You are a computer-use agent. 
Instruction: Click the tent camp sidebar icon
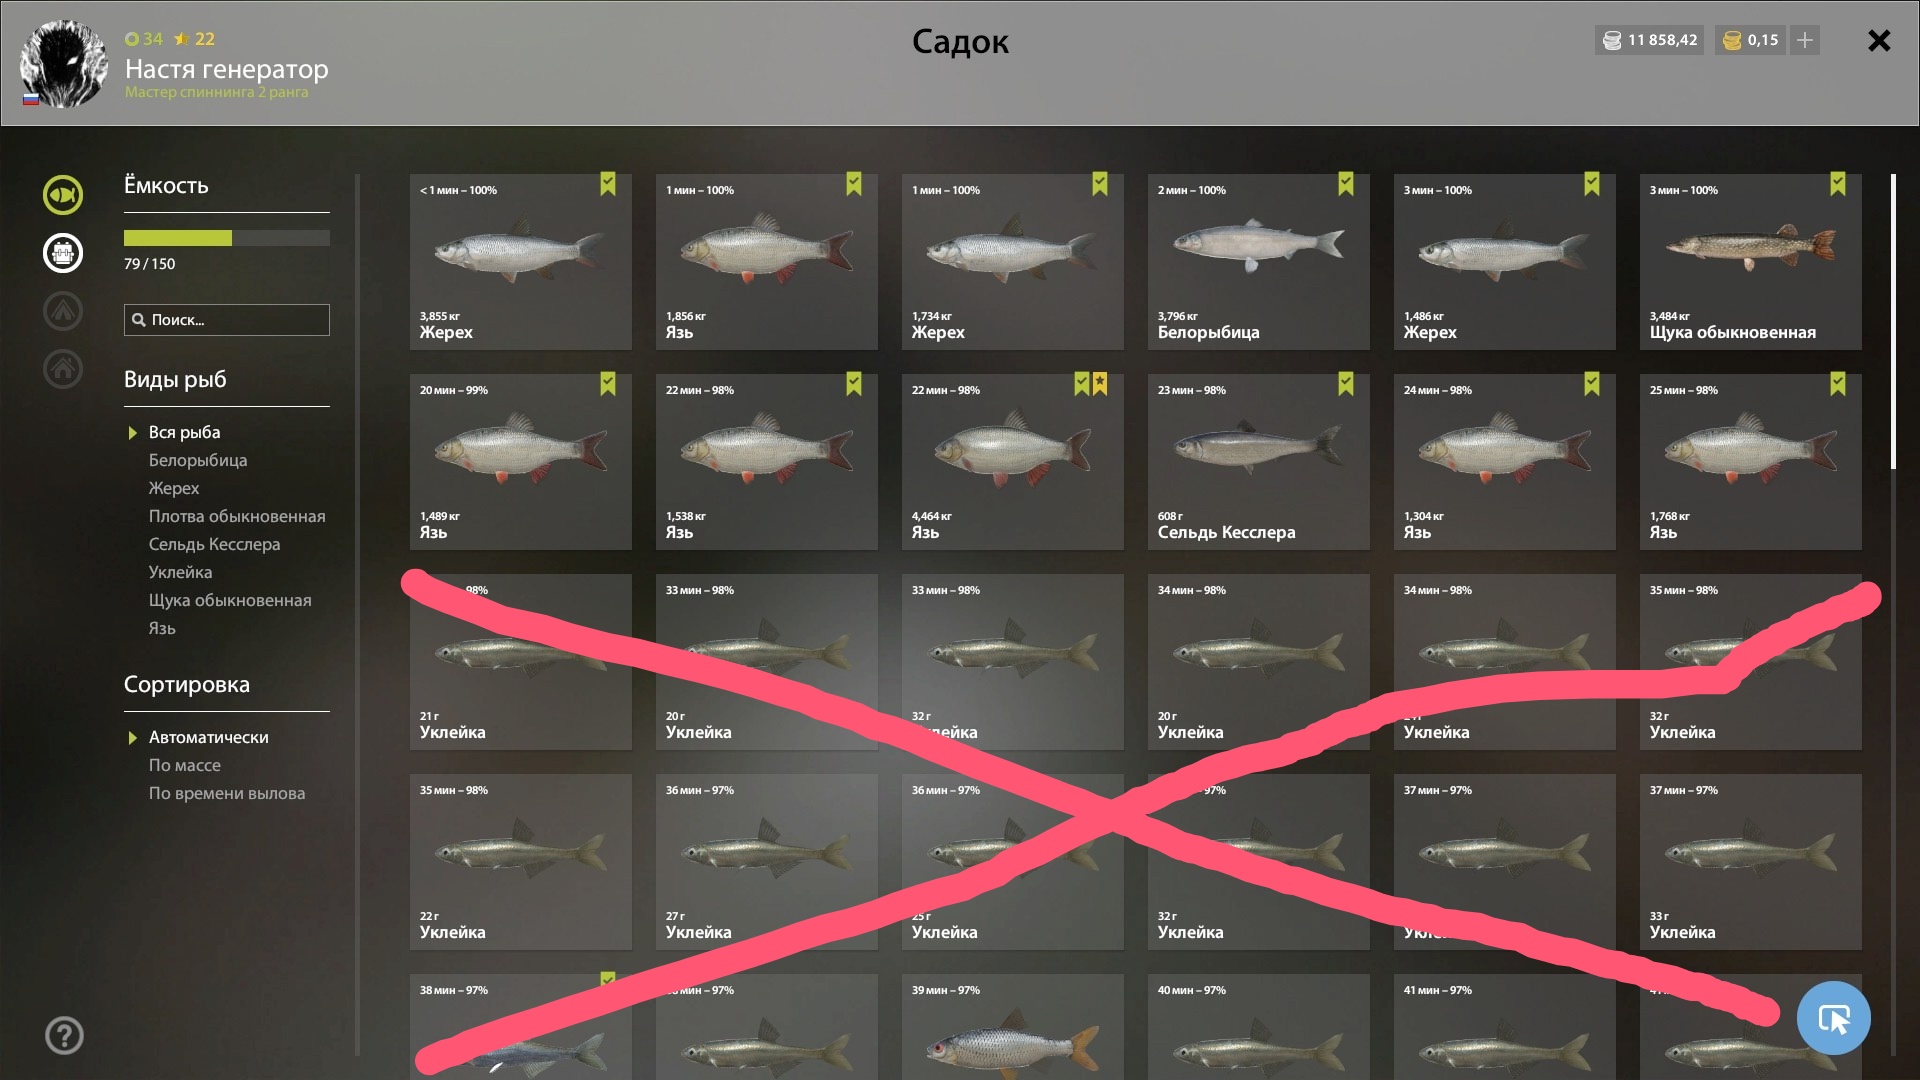62,311
